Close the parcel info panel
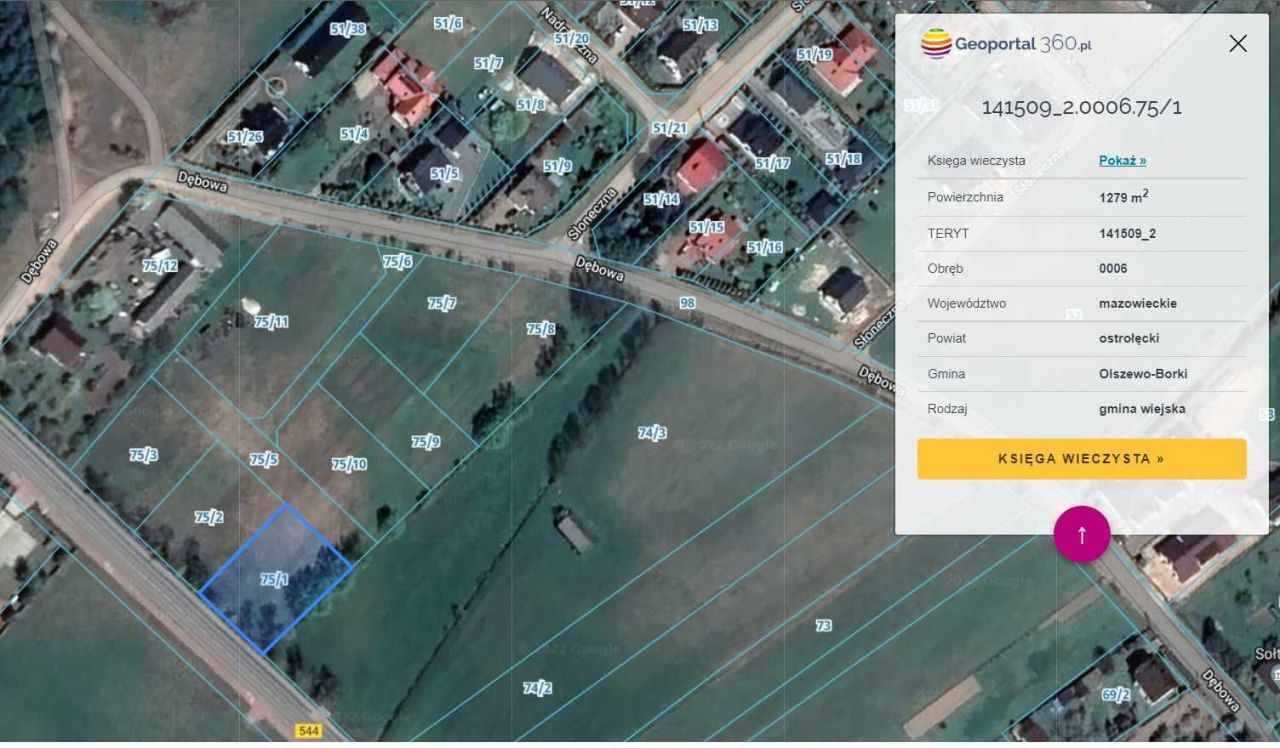This screenshot has width=1280, height=748. pos(1238,43)
